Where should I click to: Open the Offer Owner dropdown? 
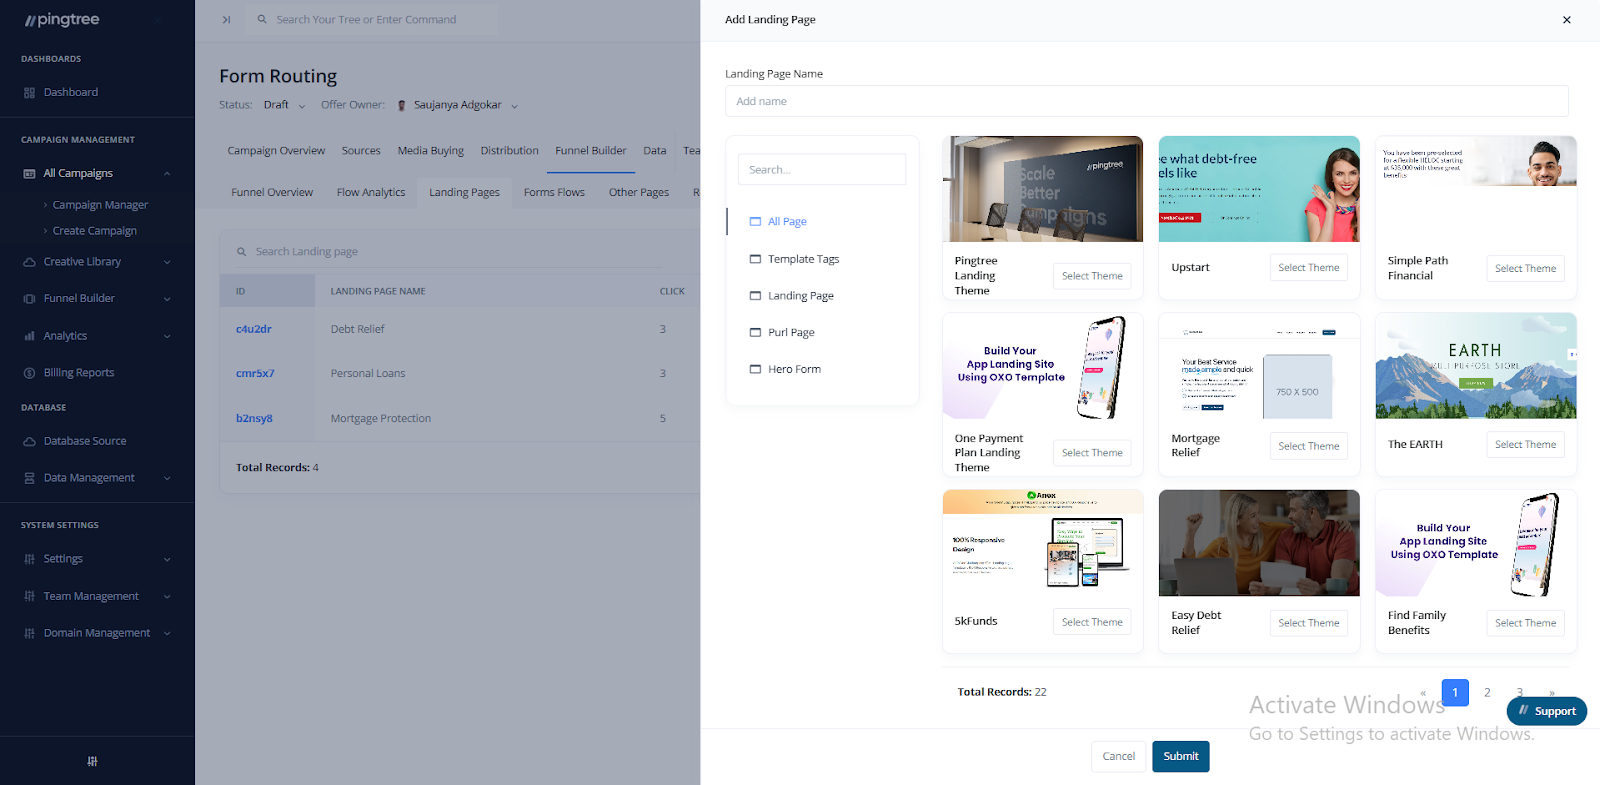[458, 105]
